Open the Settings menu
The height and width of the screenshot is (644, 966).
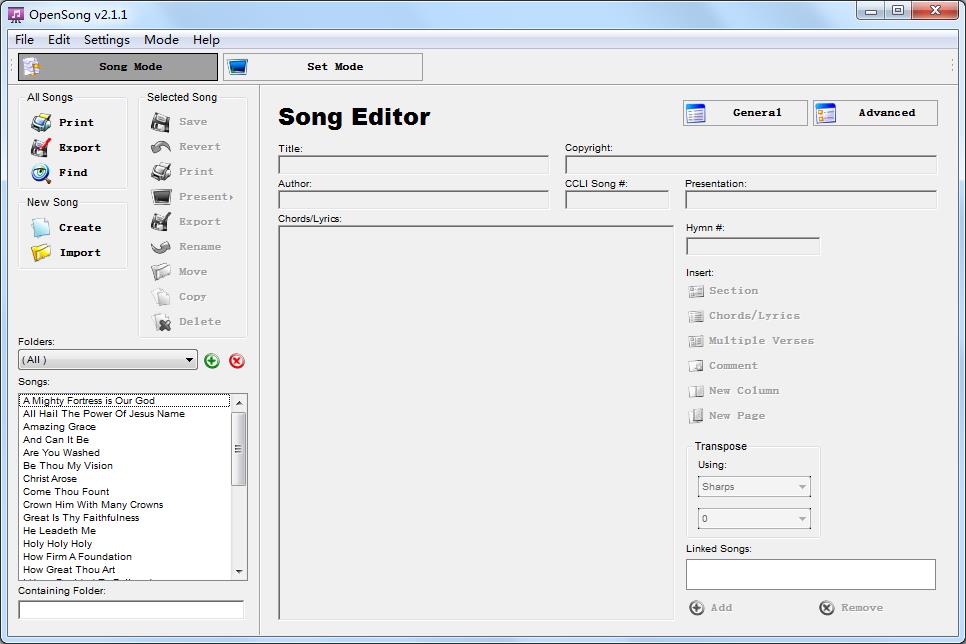click(105, 39)
